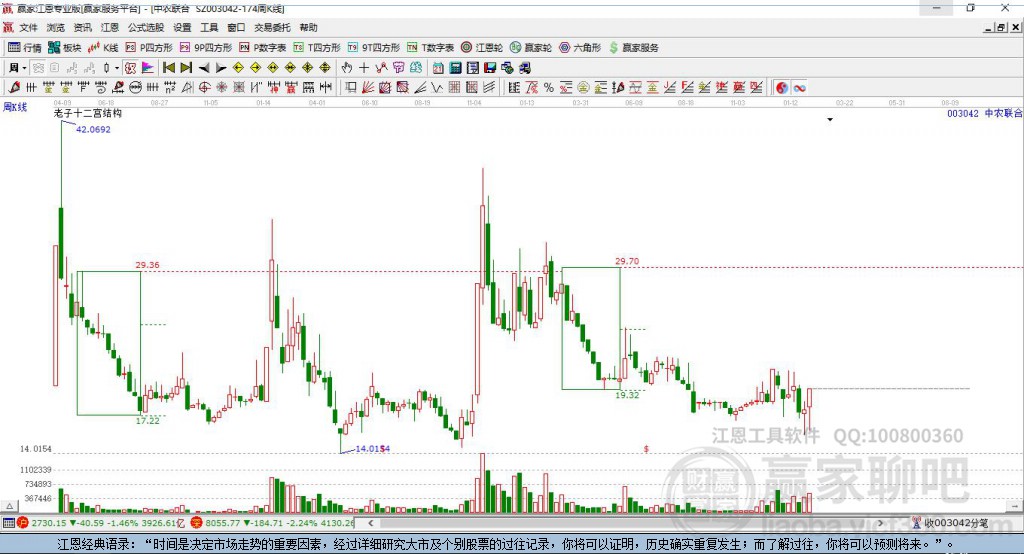Click the red-blue infinity loop icon
Screen dimensions: 1024x554
tap(799, 88)
